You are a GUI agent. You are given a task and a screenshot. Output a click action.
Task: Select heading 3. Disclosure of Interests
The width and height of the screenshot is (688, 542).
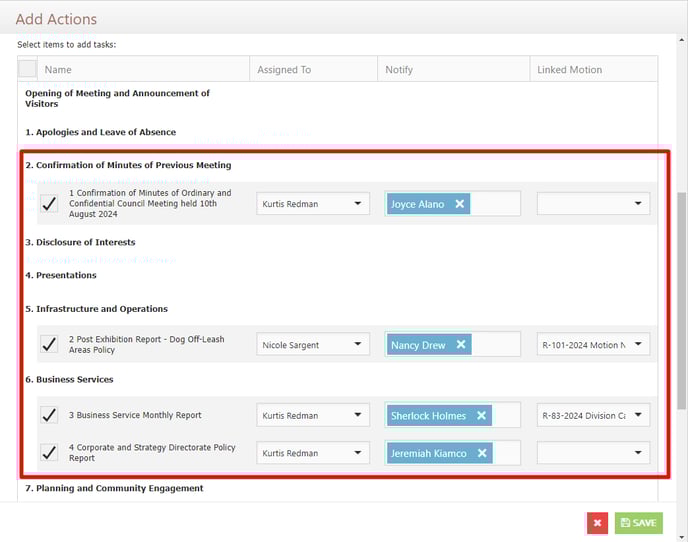click(x=80, y=242)
